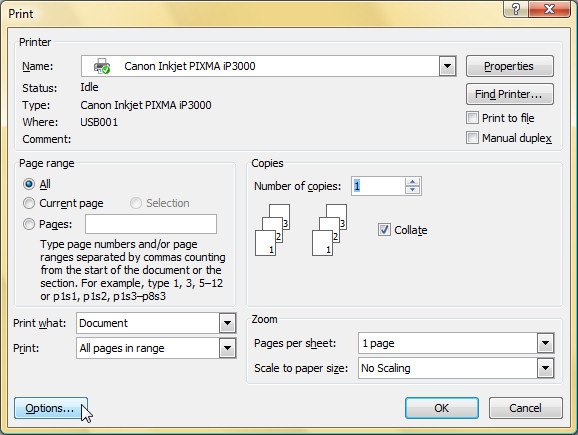Enable the Manual duplex checkbox

472,138
